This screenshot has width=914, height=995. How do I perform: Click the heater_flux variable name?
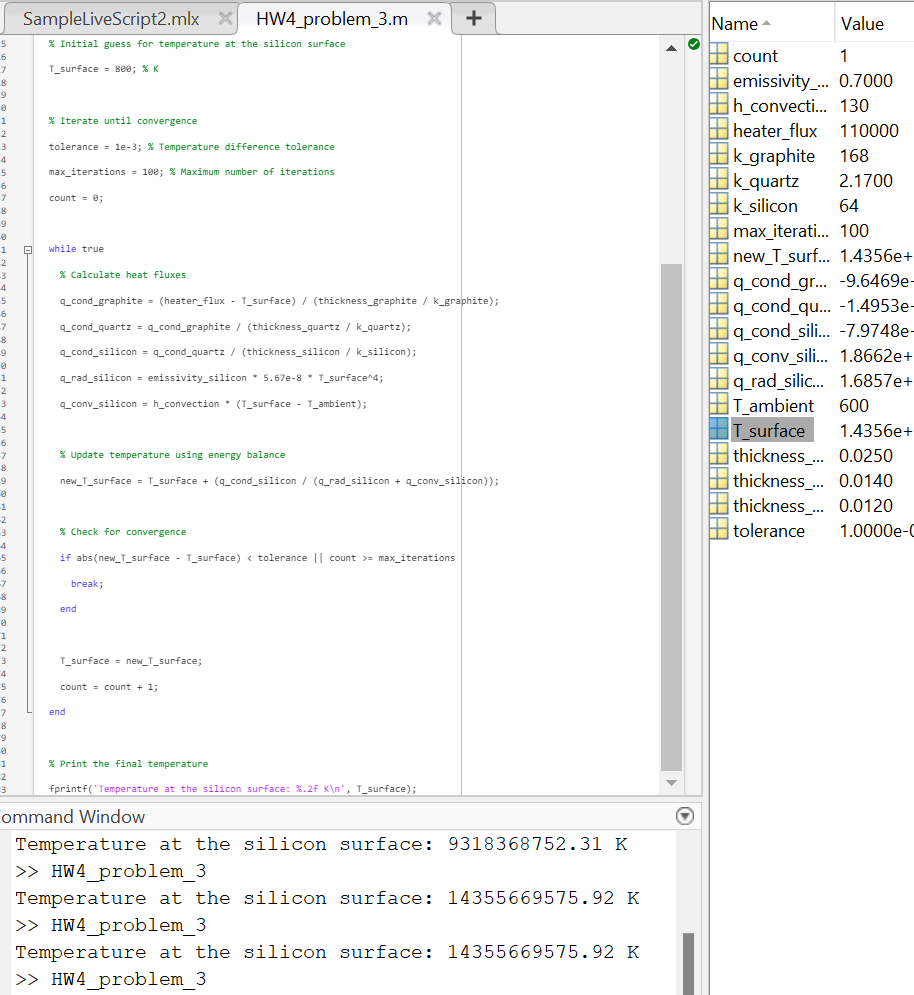pyautogui.click(x=775, y=131)
